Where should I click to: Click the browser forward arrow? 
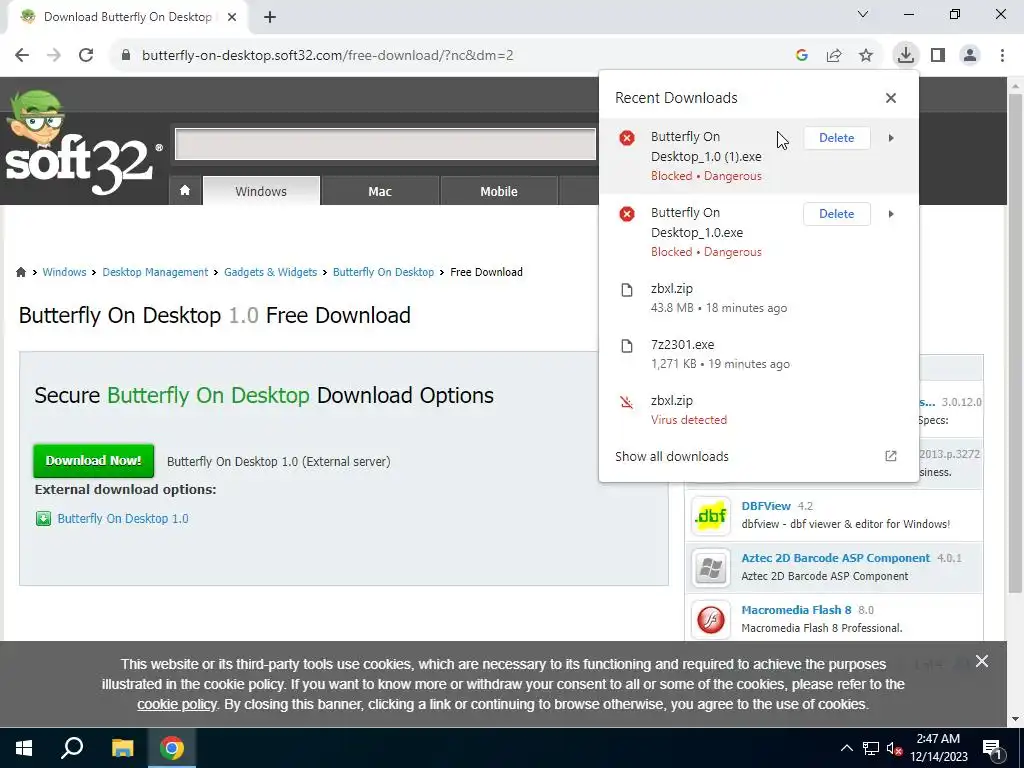[x=54, y=56]
